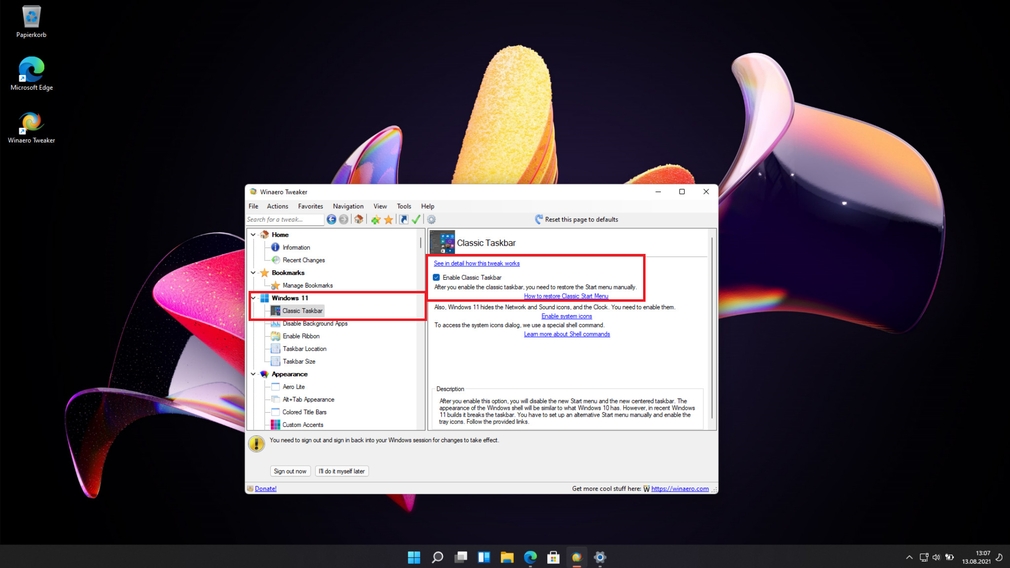Open How to restore Classic Start Menu link

566,296
